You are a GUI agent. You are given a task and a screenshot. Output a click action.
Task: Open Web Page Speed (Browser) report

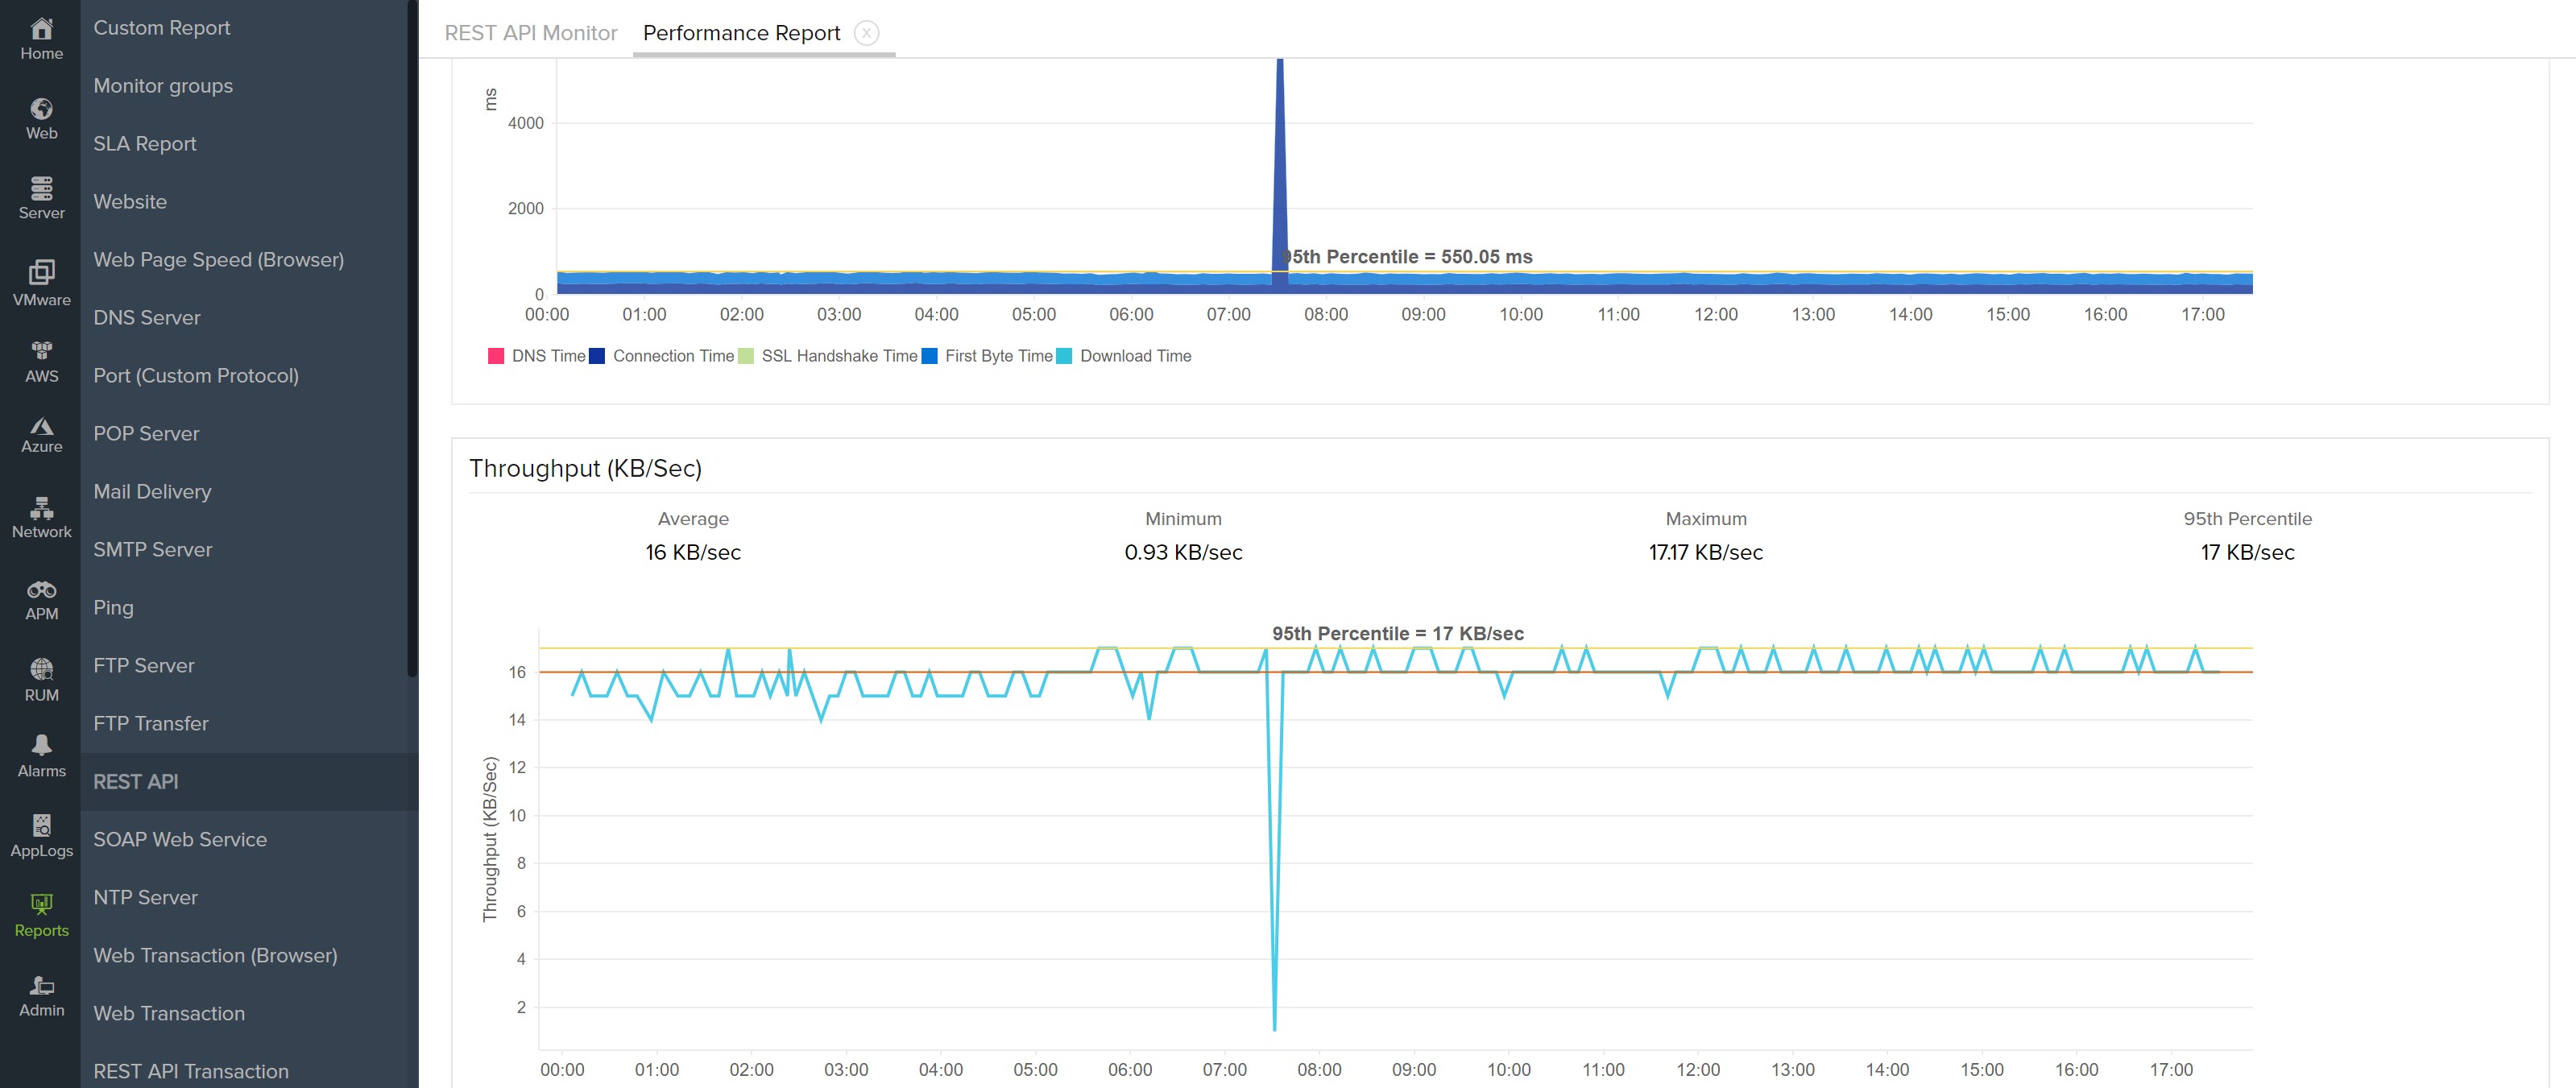tap(218, 260)
